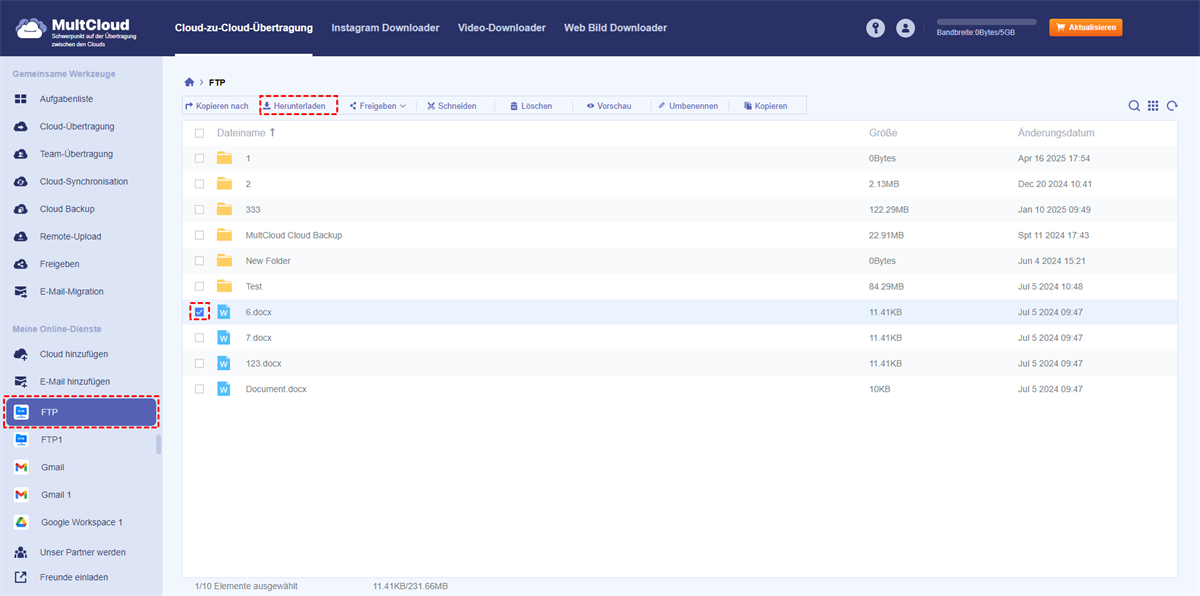
Task: Tick the checkbox for 7.docx
Action: click(200, 338)
